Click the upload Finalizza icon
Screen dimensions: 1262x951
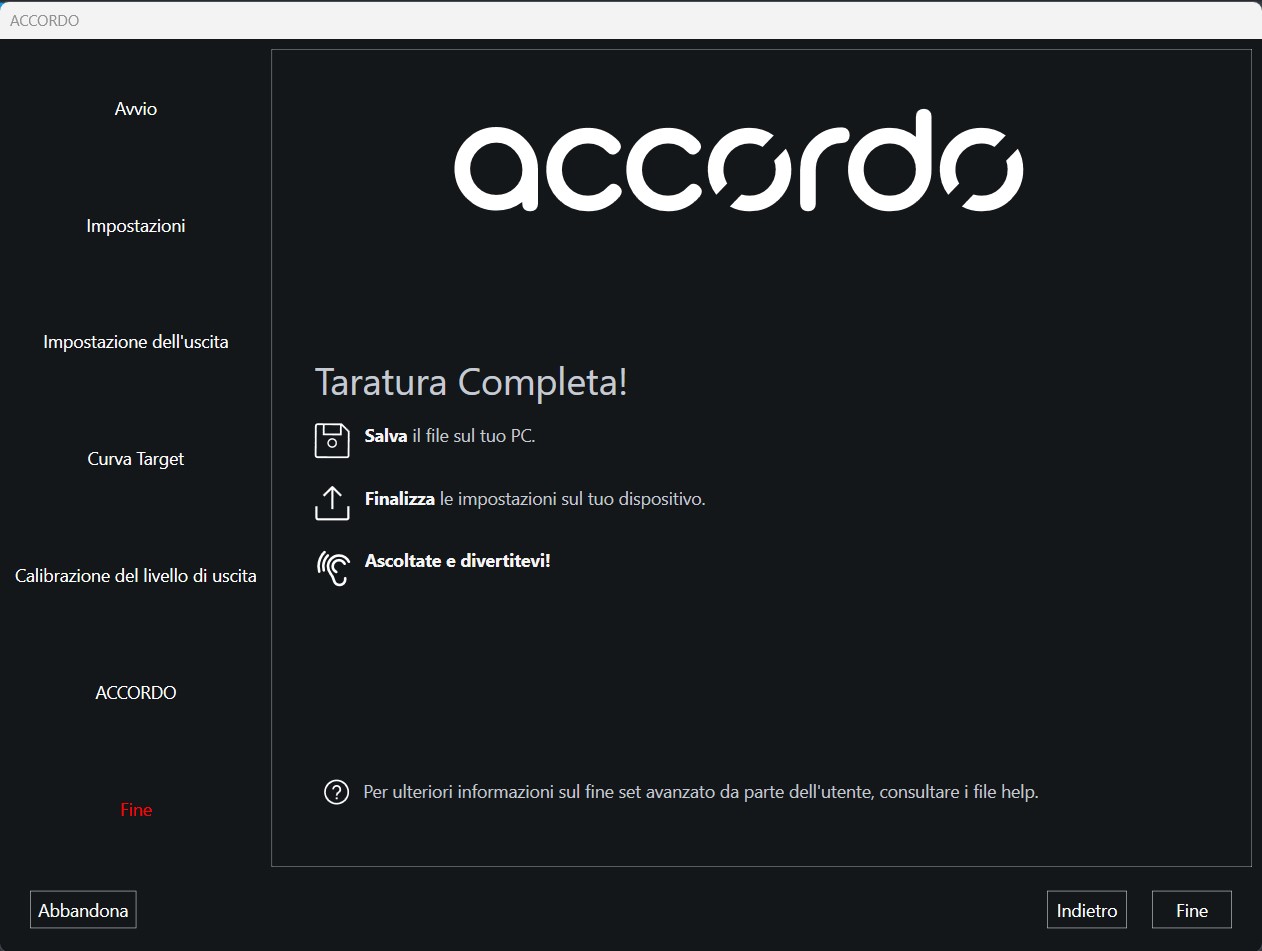(332, 503)
